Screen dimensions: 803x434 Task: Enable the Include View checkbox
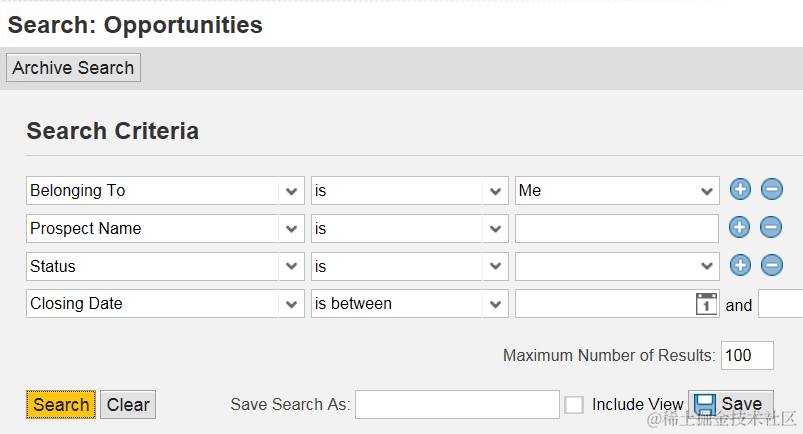click(574, 405)
